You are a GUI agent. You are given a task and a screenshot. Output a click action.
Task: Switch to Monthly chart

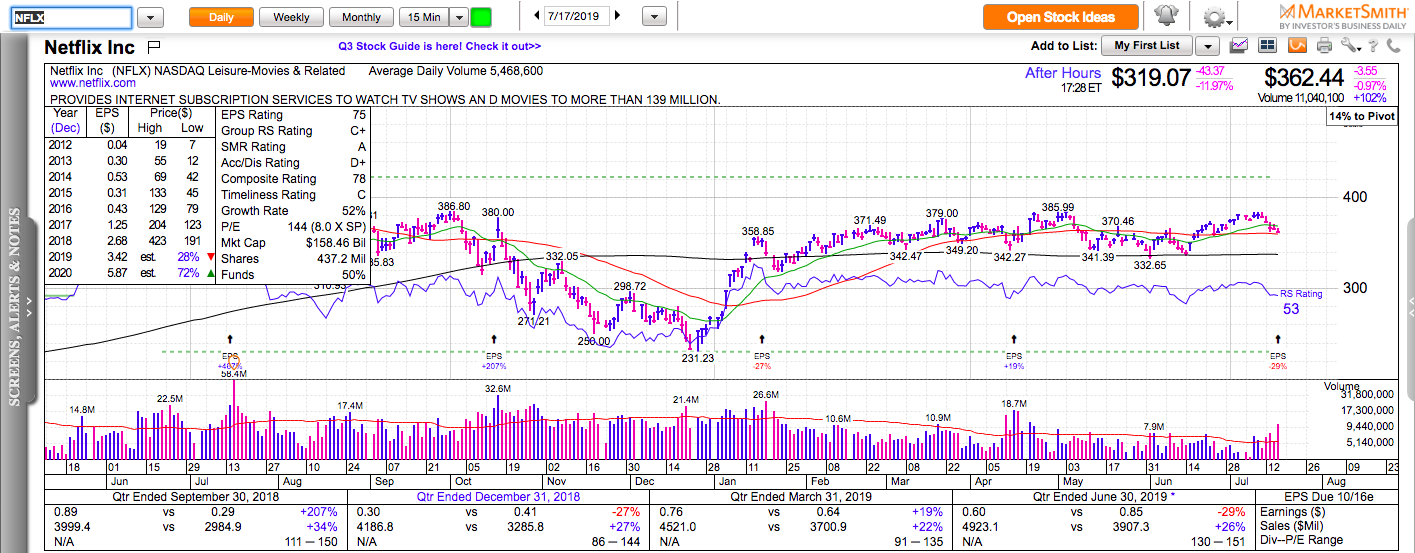coord(361,17)
